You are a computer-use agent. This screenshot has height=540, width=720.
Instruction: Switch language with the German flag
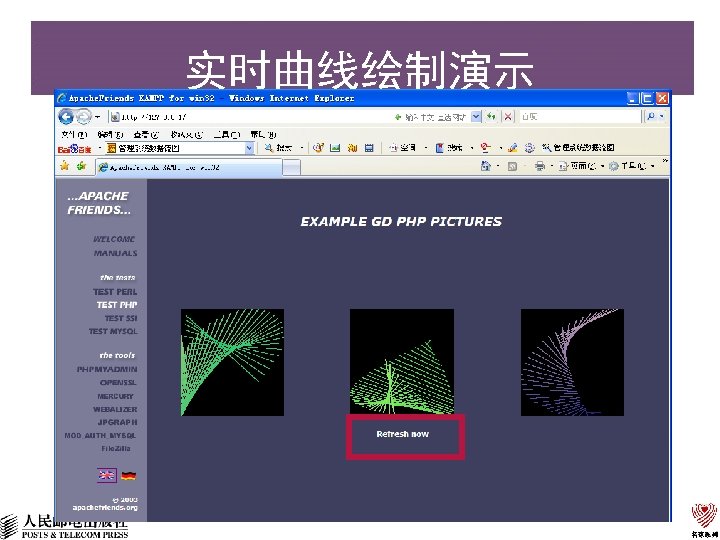129,476
